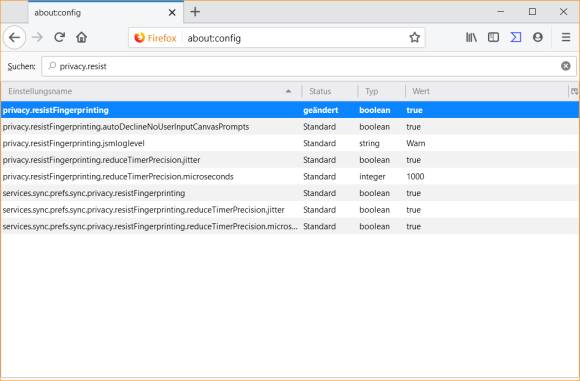Select the services.sync reduceTimerPrecision.jitter row
580x381 pixels.
click(290, 210)
